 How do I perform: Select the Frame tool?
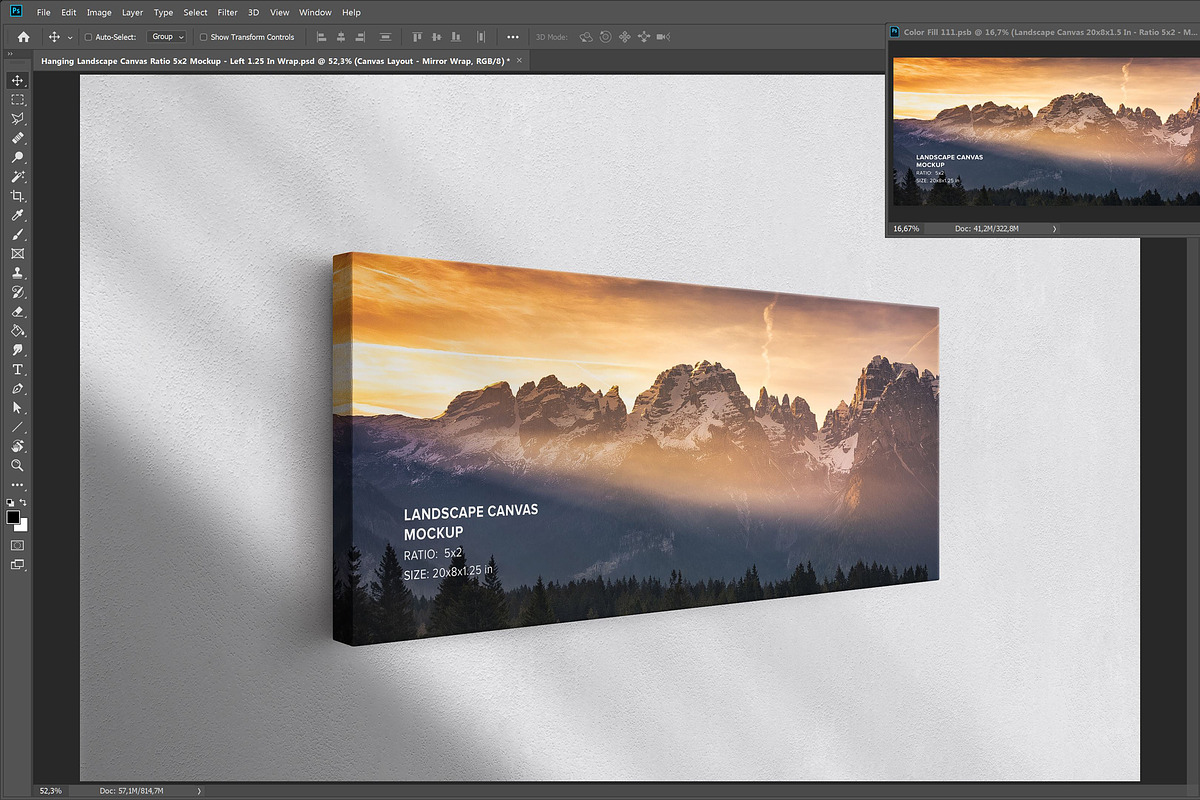click(17, 254)
